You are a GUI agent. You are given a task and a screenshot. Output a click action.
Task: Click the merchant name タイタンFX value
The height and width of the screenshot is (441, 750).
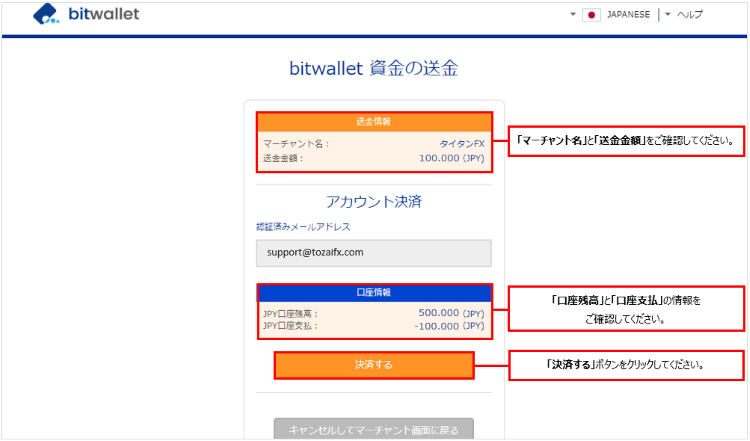462,143
